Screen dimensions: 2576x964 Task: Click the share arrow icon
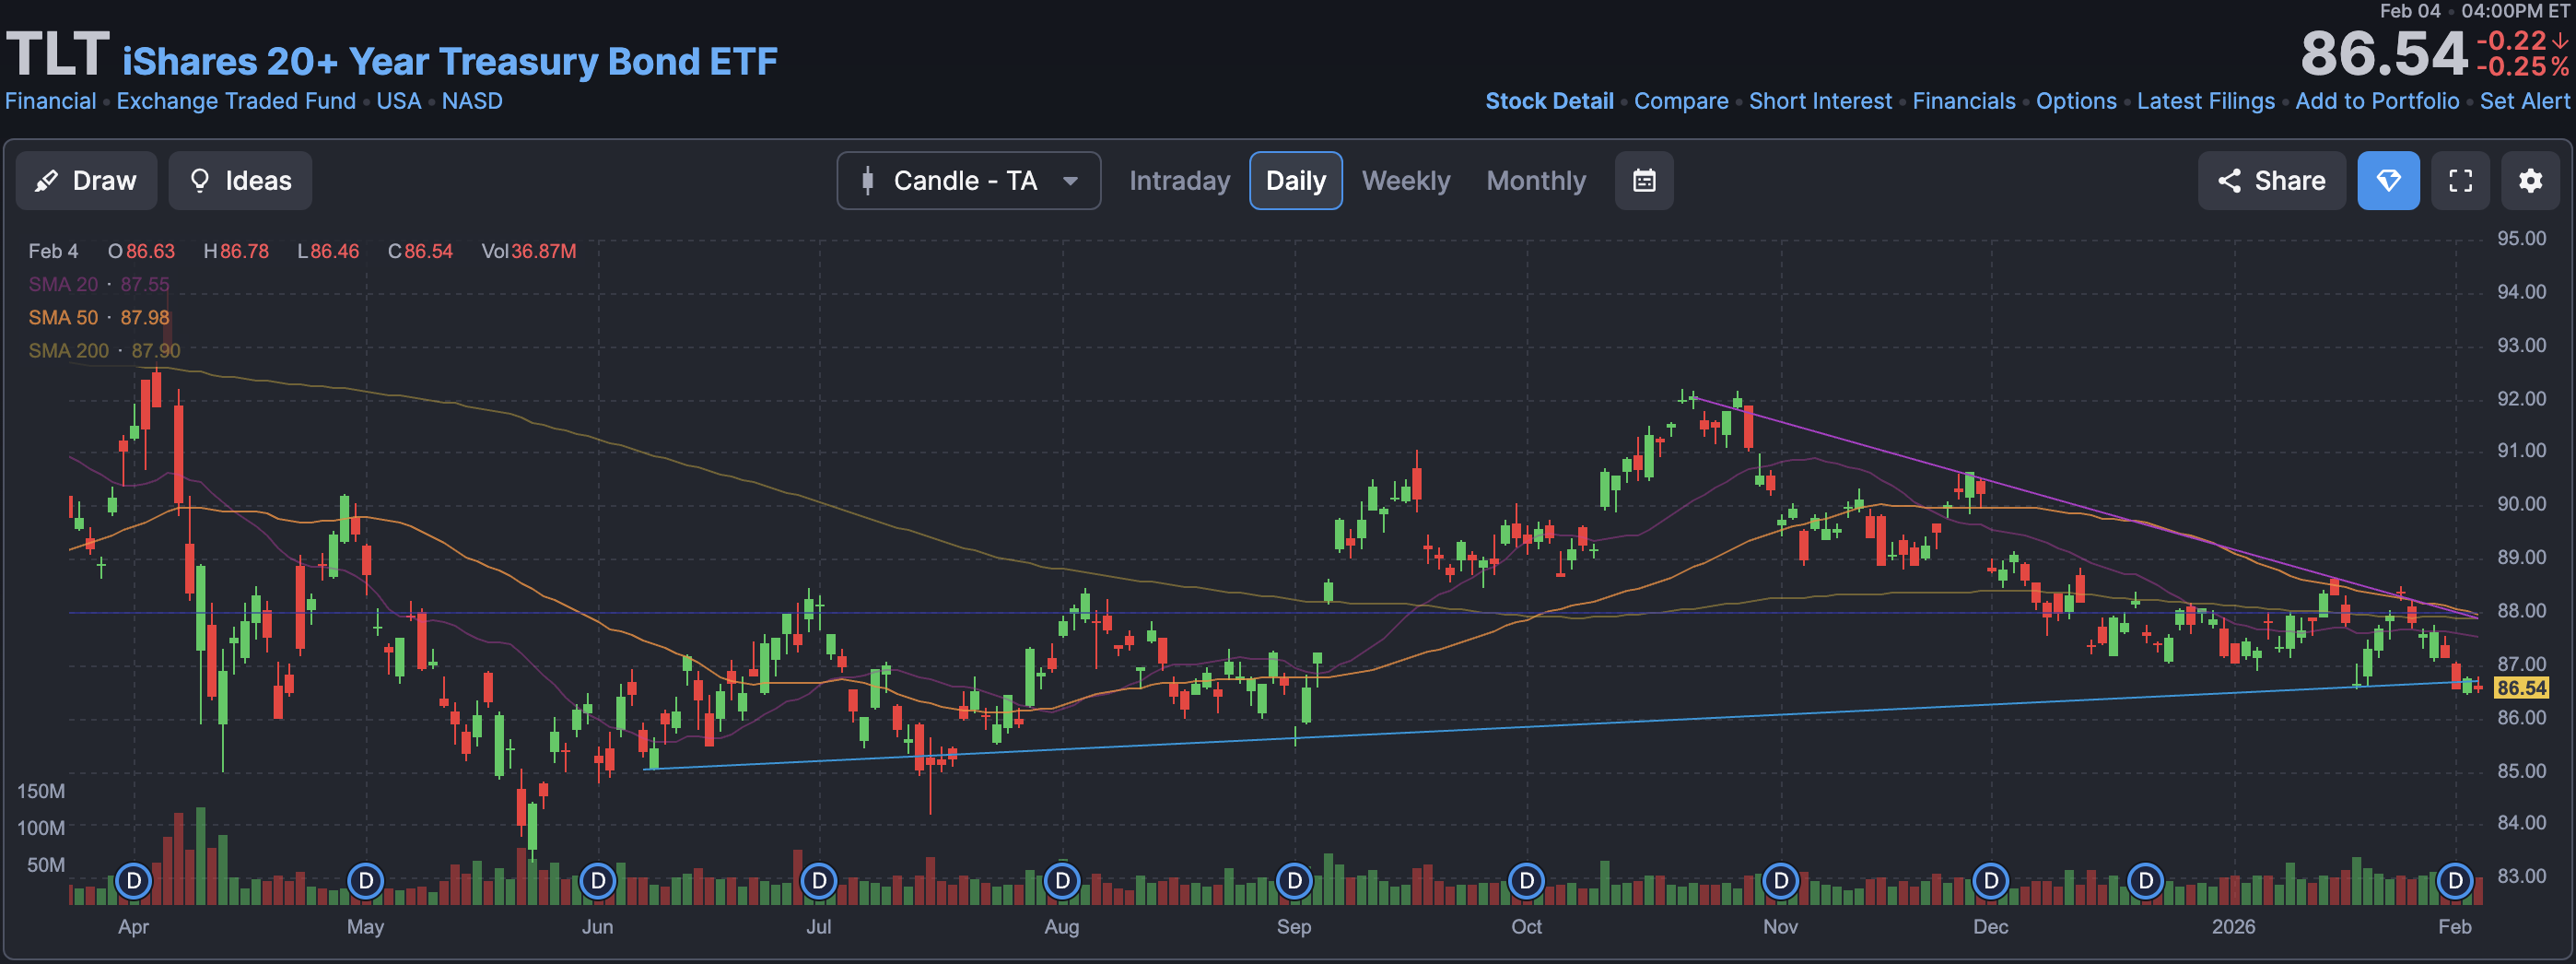click(x=2229, y=181)
